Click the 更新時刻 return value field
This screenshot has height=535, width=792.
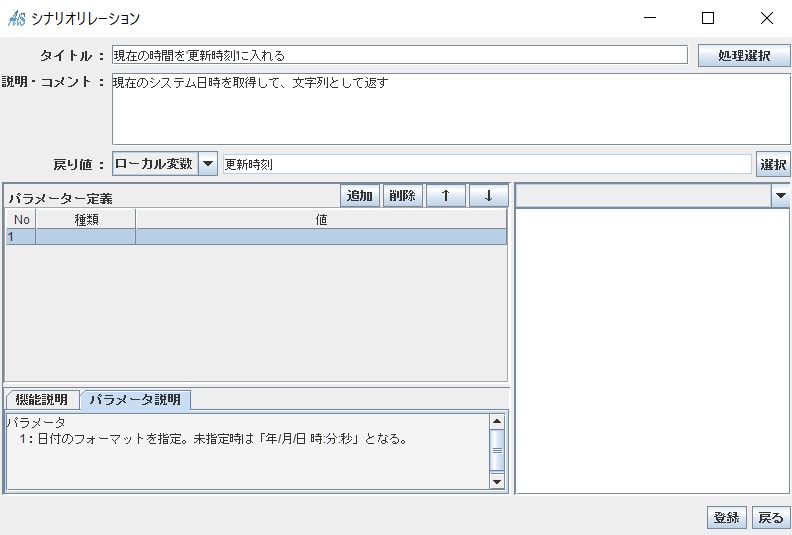486,164
